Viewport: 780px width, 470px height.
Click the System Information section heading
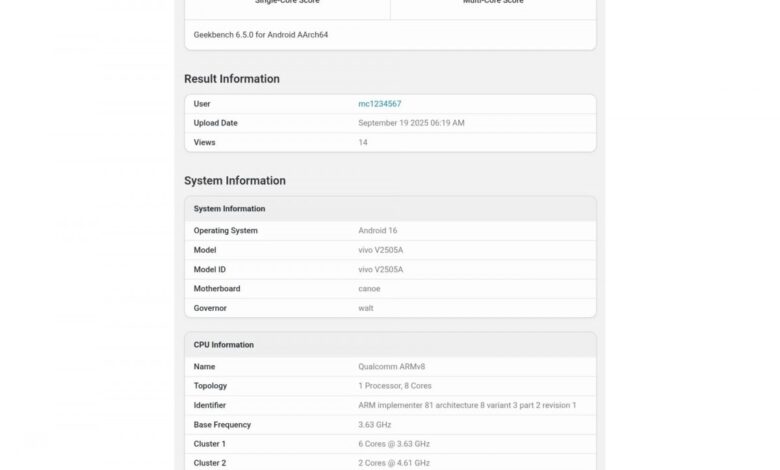[x=235, y=181]
